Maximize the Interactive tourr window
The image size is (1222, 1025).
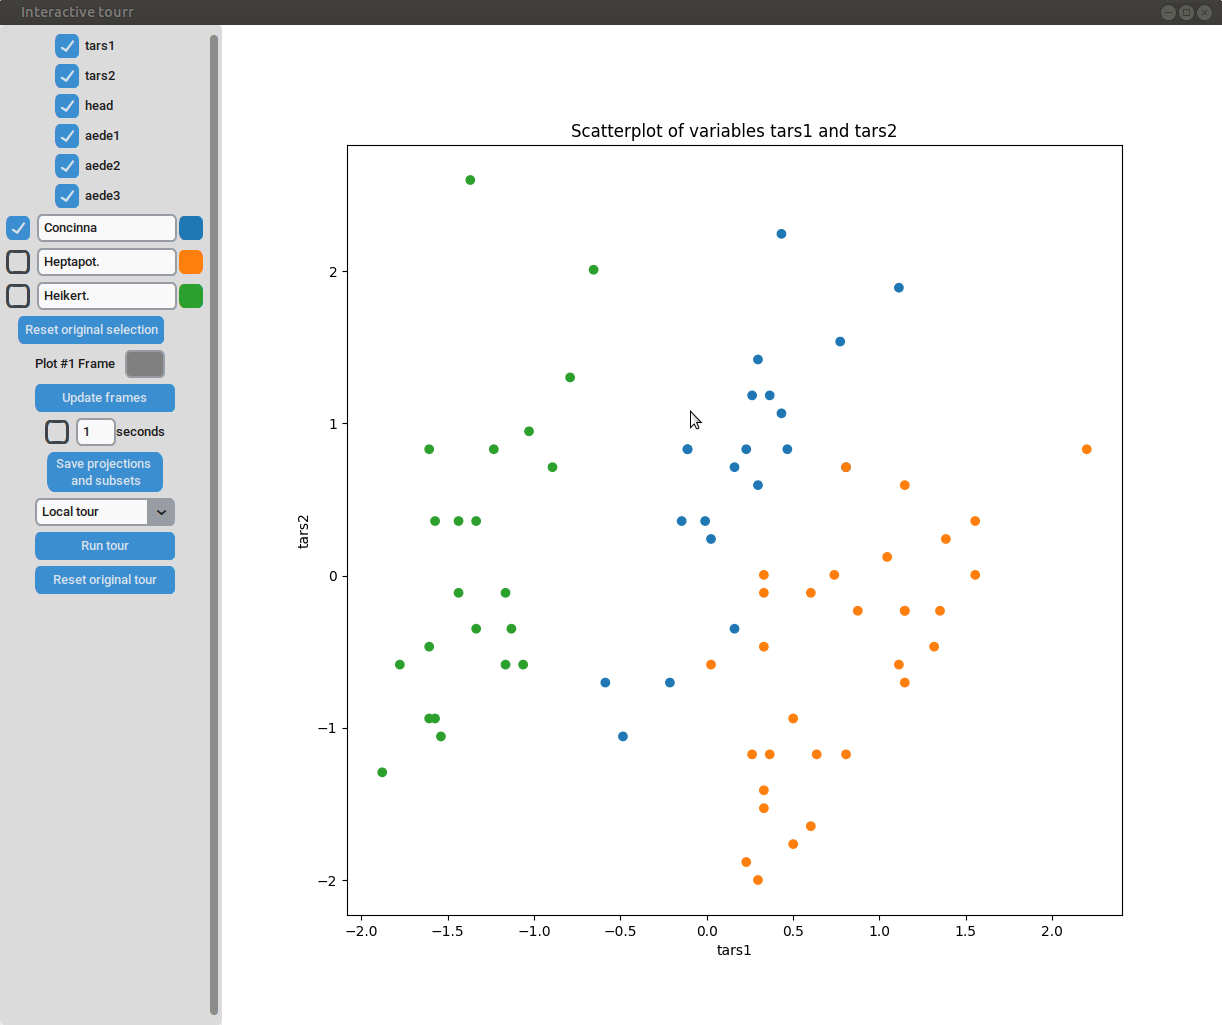[x=1186, y=12]
